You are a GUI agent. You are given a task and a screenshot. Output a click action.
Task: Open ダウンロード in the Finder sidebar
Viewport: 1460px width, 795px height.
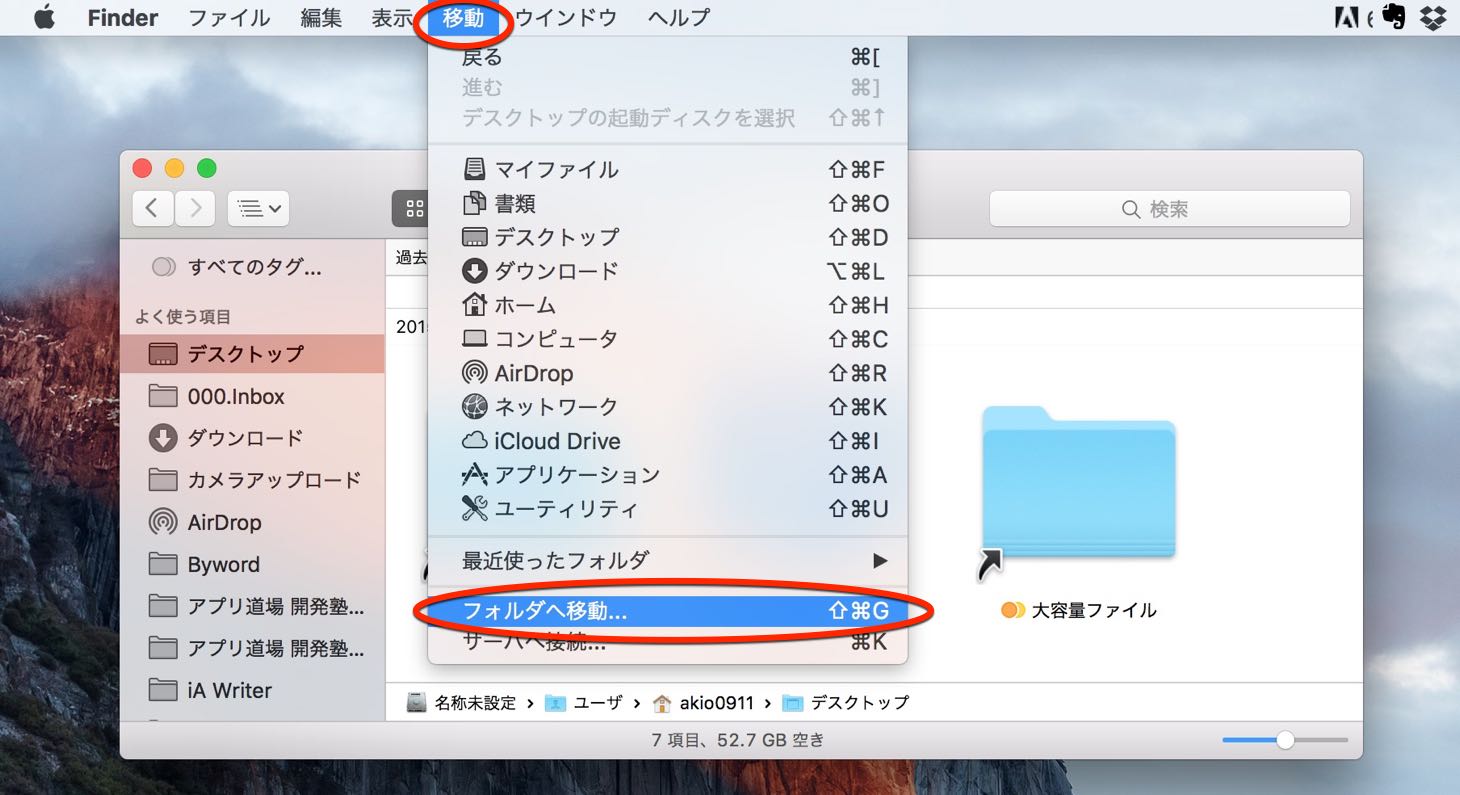pos(252,438)
